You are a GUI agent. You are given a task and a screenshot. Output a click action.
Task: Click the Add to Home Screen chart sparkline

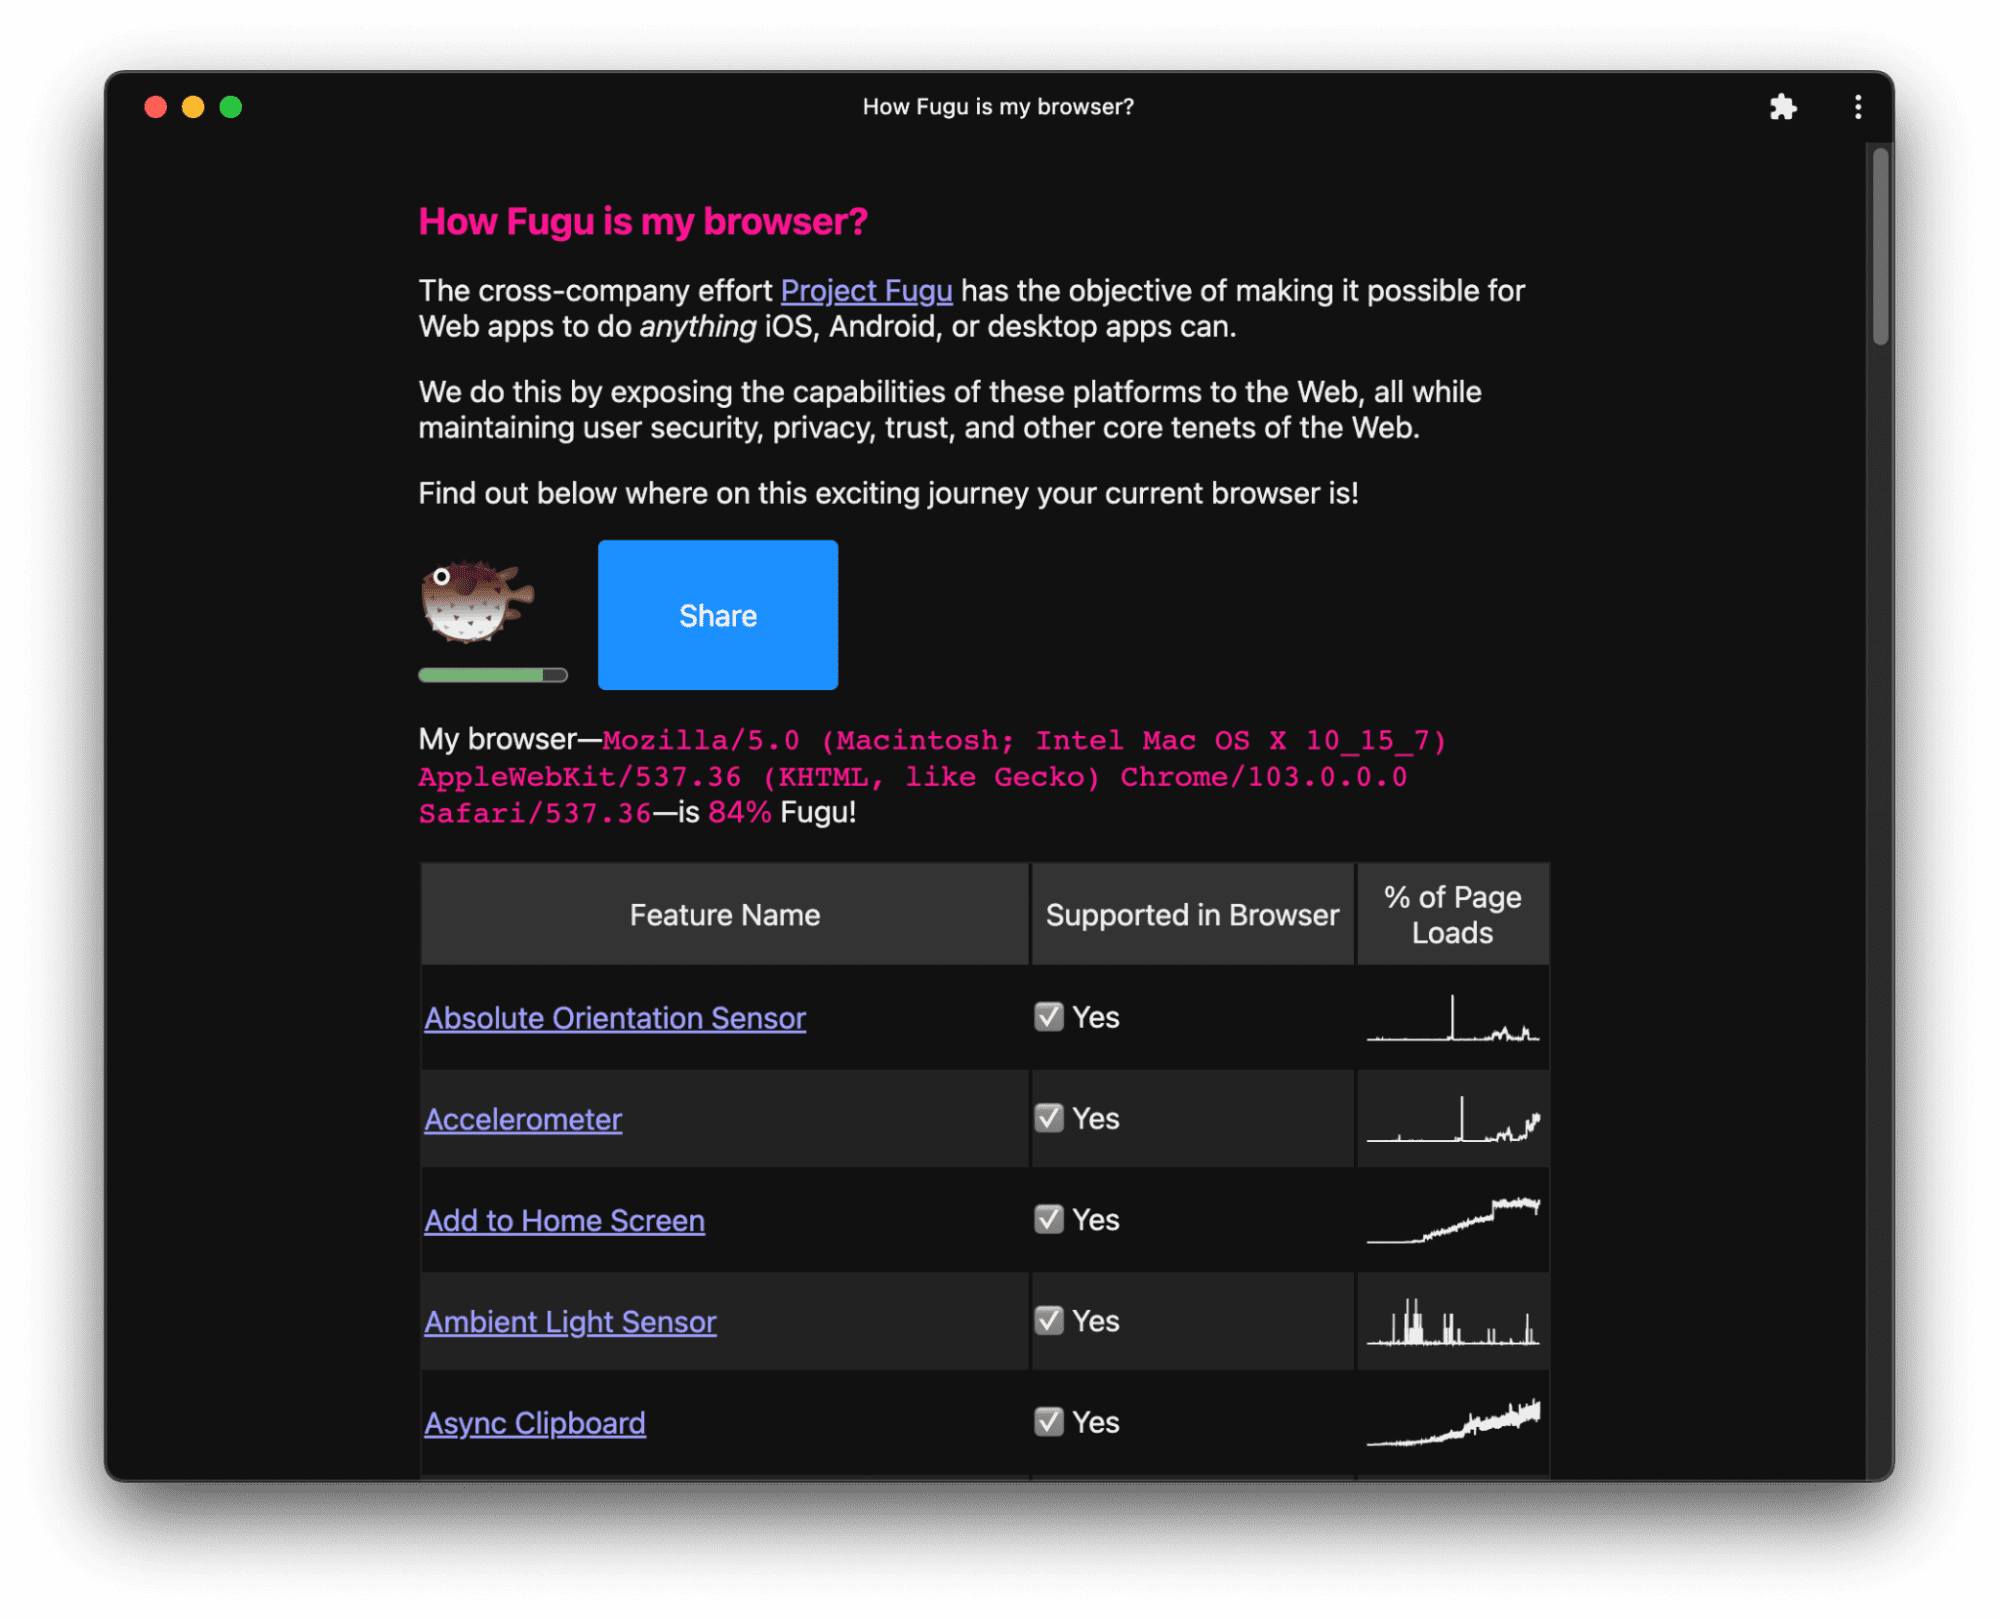(1453, 1219)
